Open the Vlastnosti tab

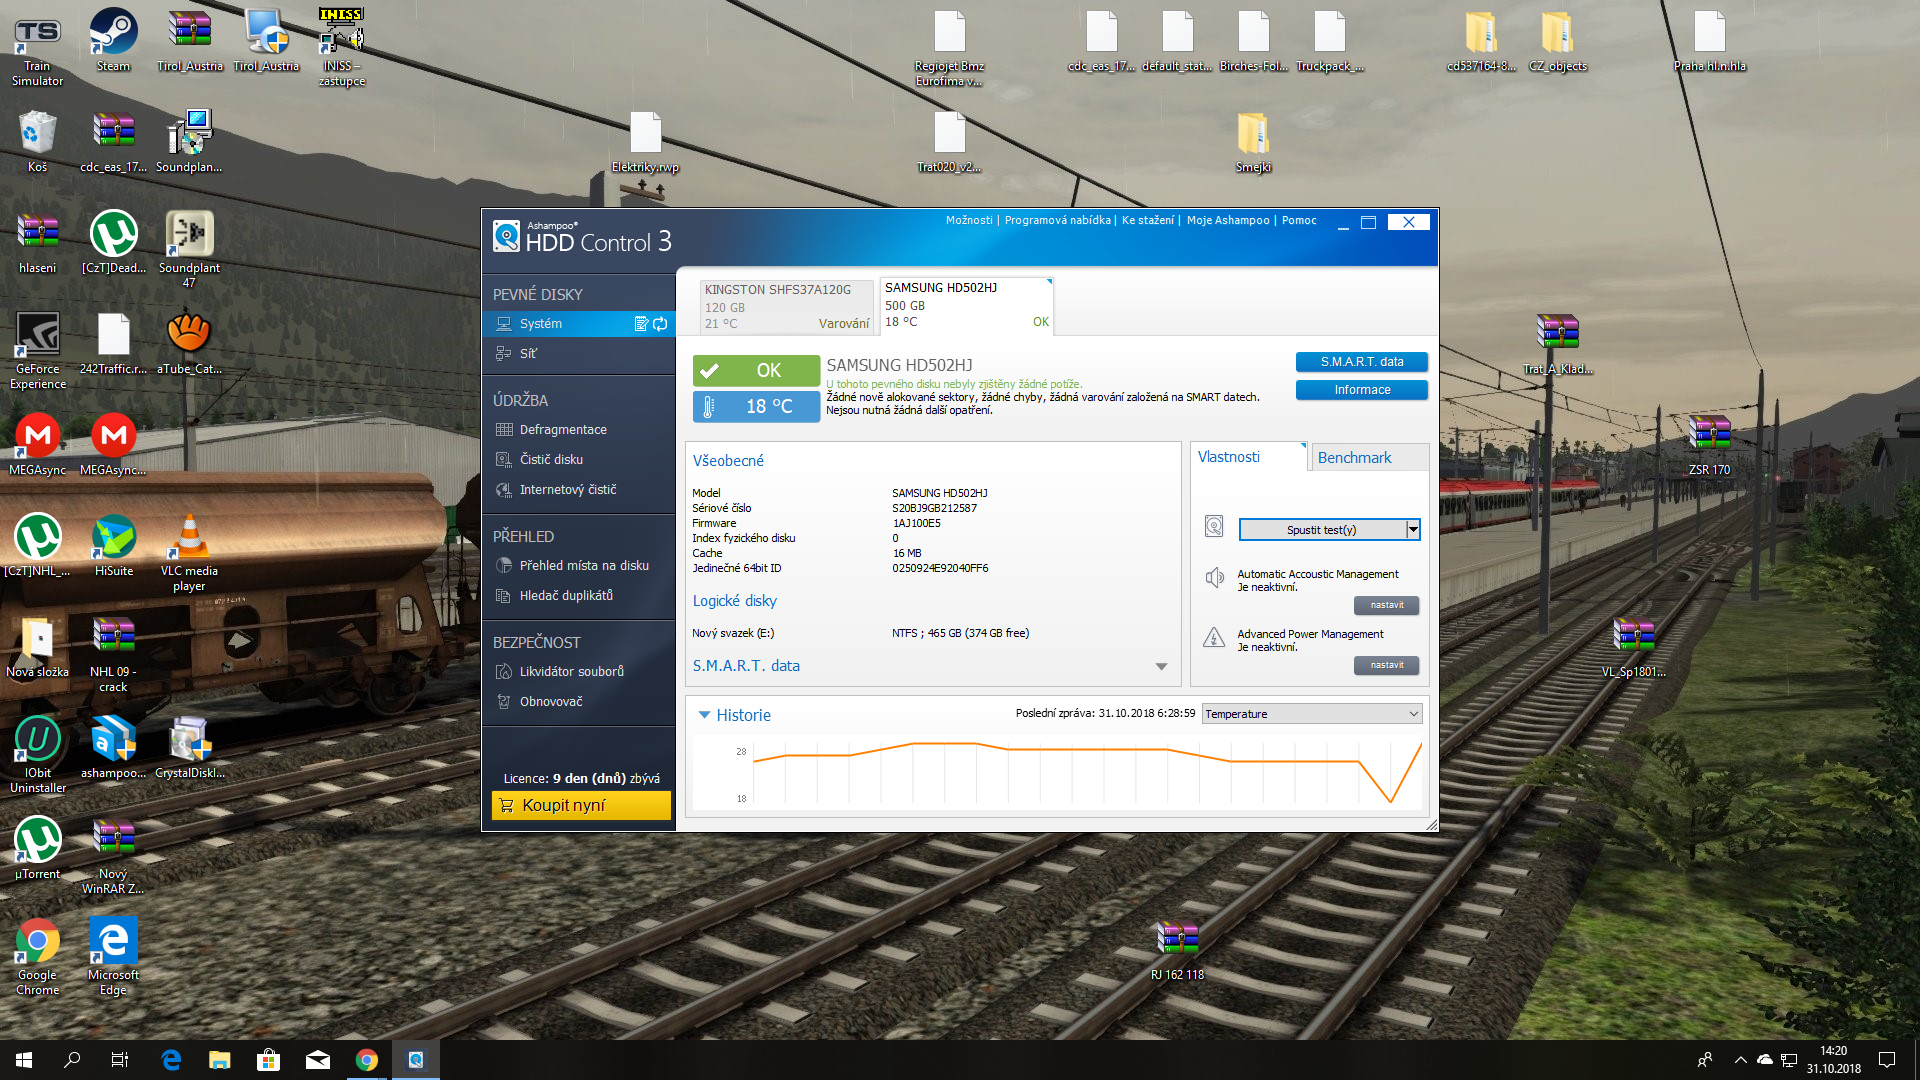pyautogui.click(x=1249, y=457)
